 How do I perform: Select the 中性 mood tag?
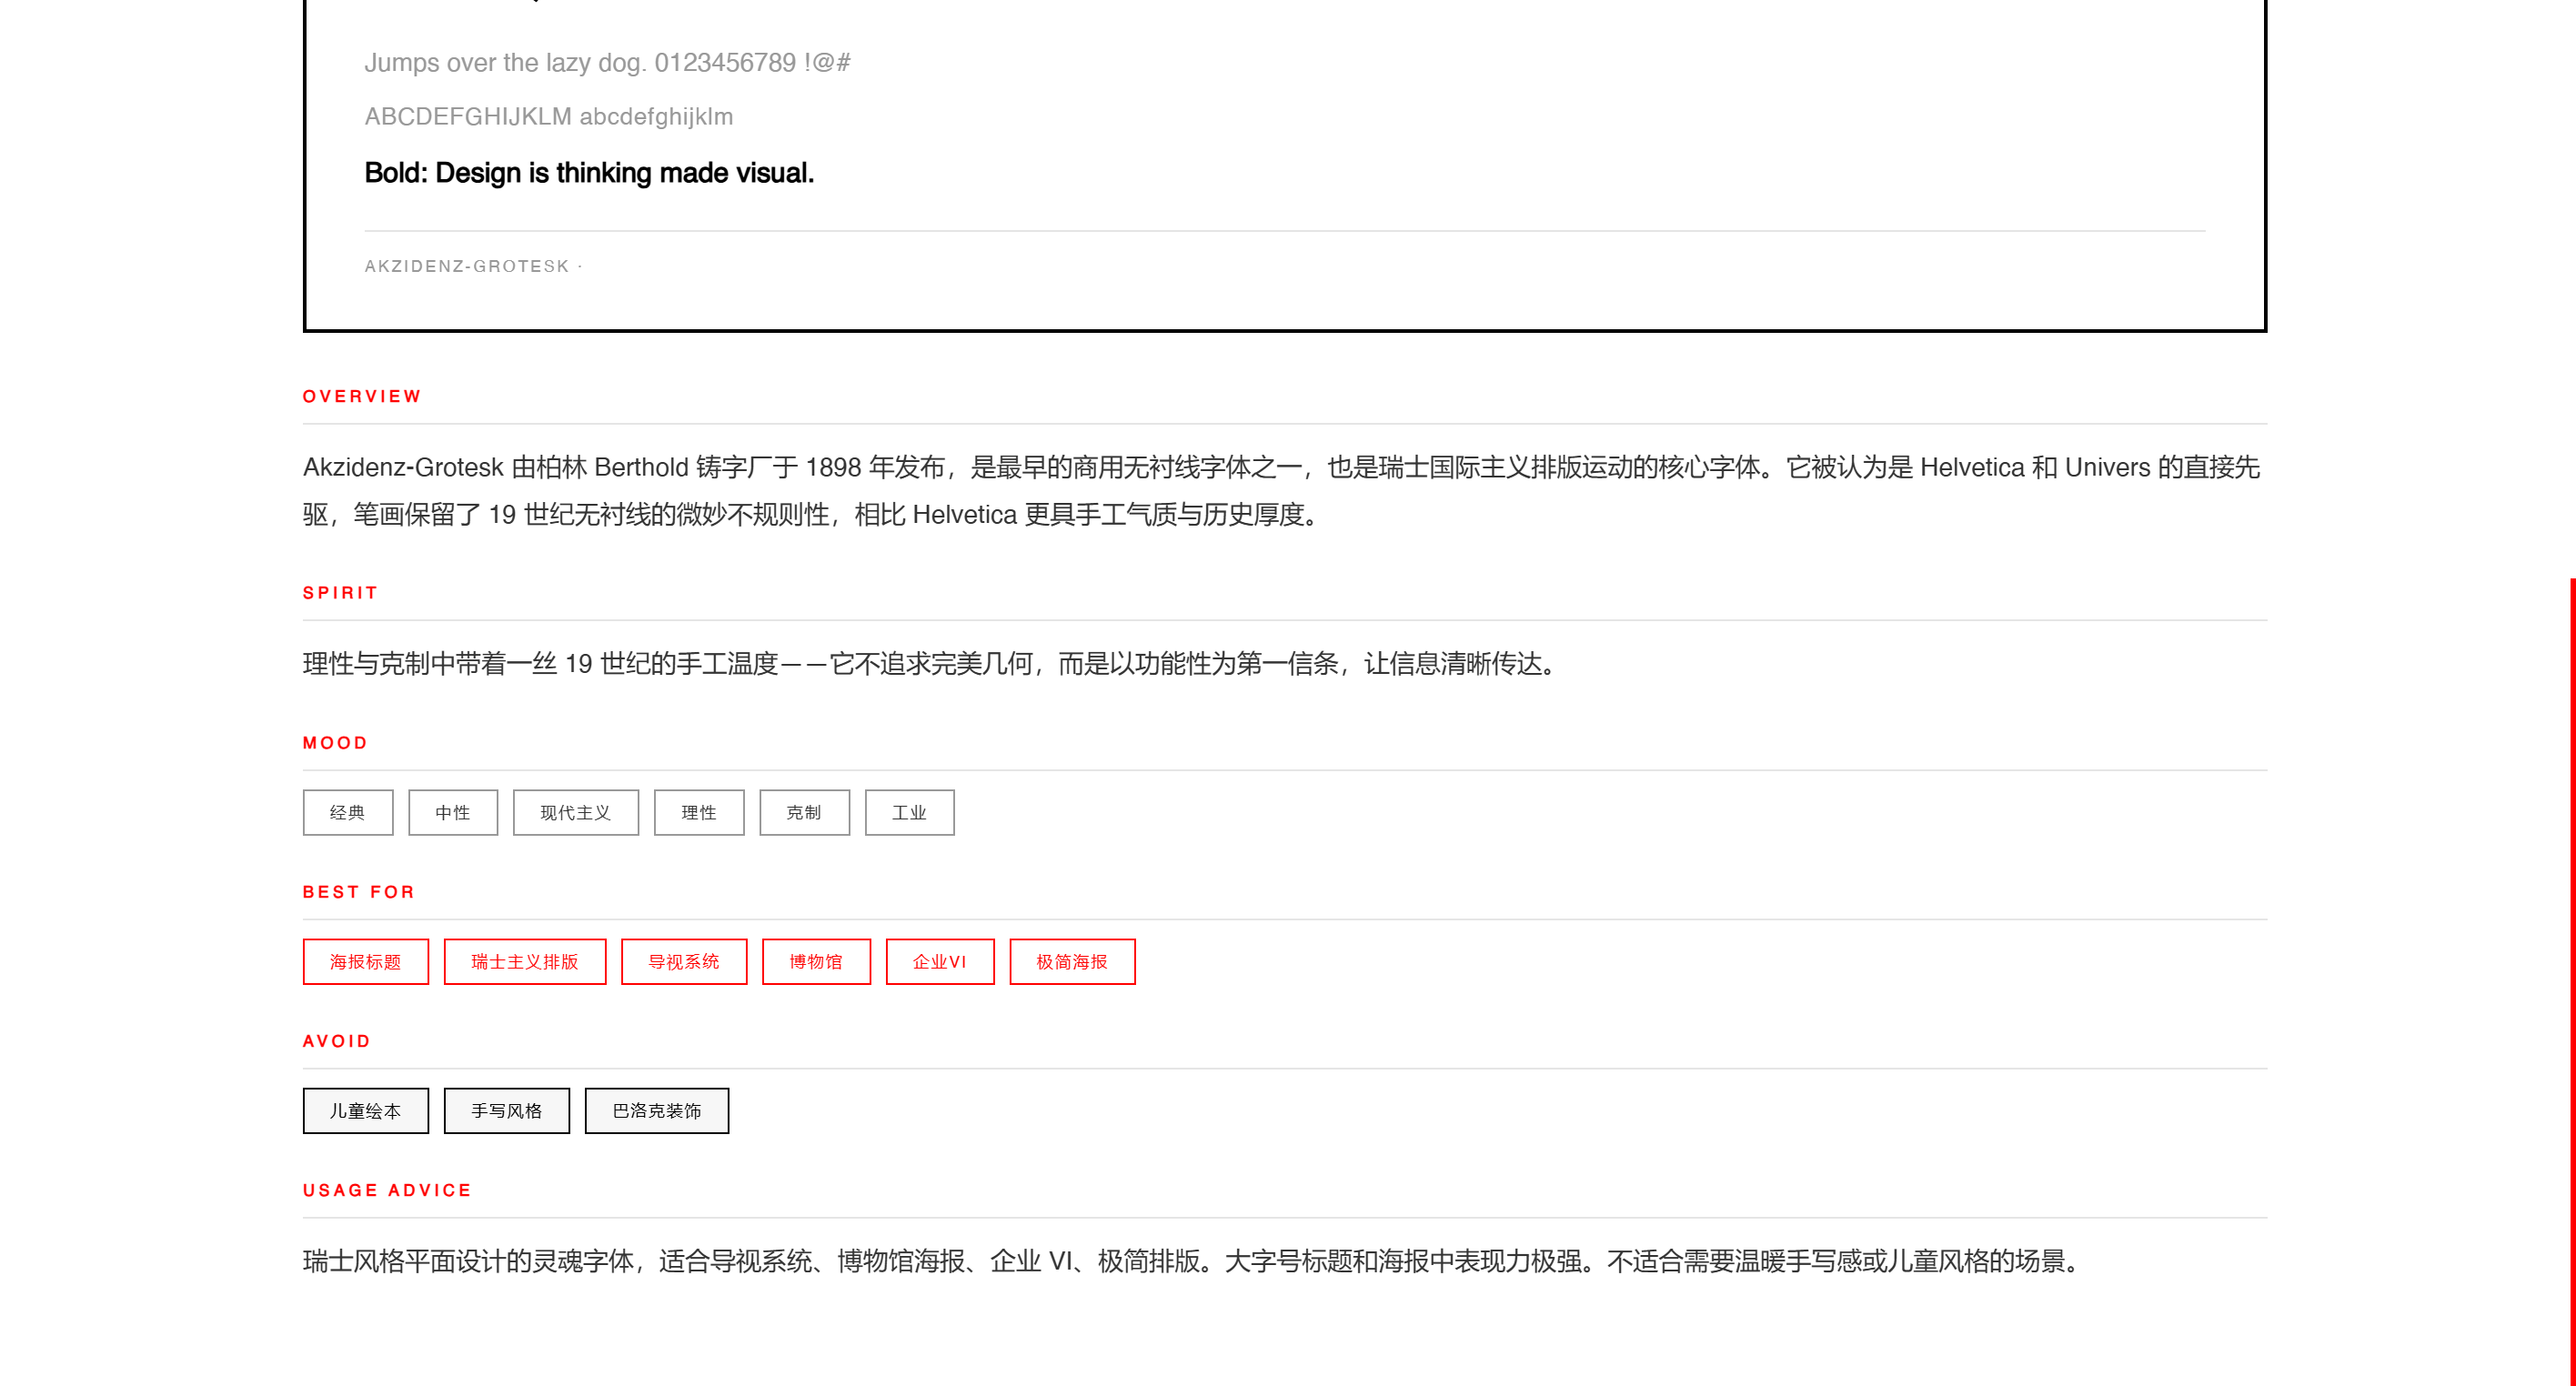click(x=452, y=812)
